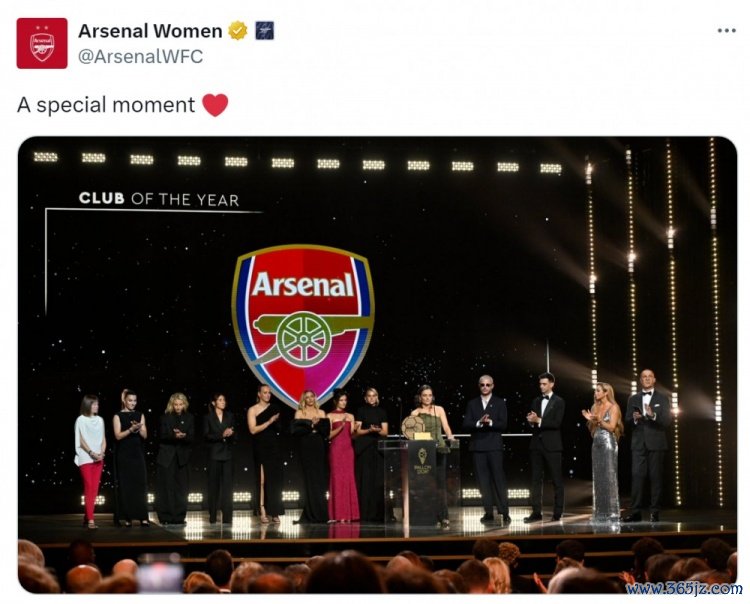Viewport: 750px width, 604px height.
Task: Click the "CLUB OF THE YEAR" caption
Action: pyautogui.click(x=159, y=199)
